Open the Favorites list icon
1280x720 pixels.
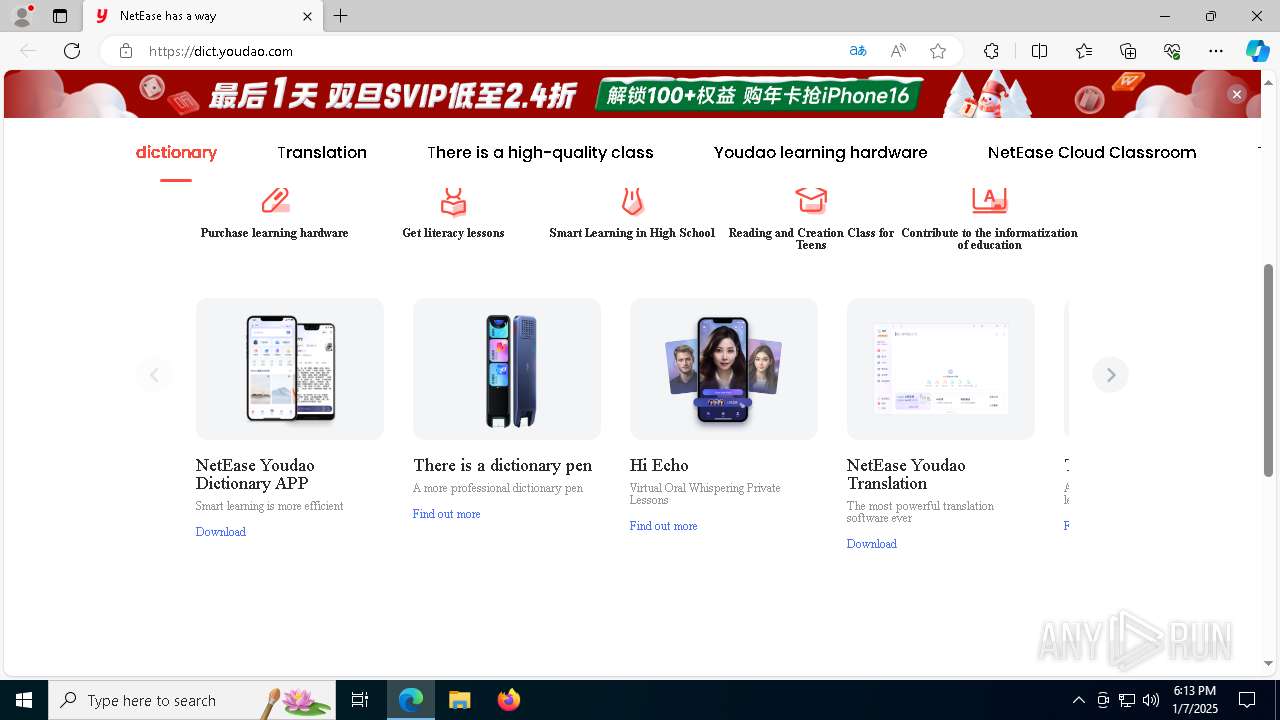point(1084,51)
